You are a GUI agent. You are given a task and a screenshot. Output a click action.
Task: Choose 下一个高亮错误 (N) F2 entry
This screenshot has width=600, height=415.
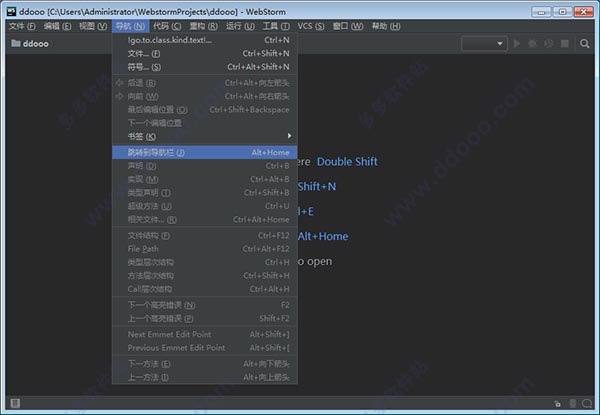coord(205,305)
